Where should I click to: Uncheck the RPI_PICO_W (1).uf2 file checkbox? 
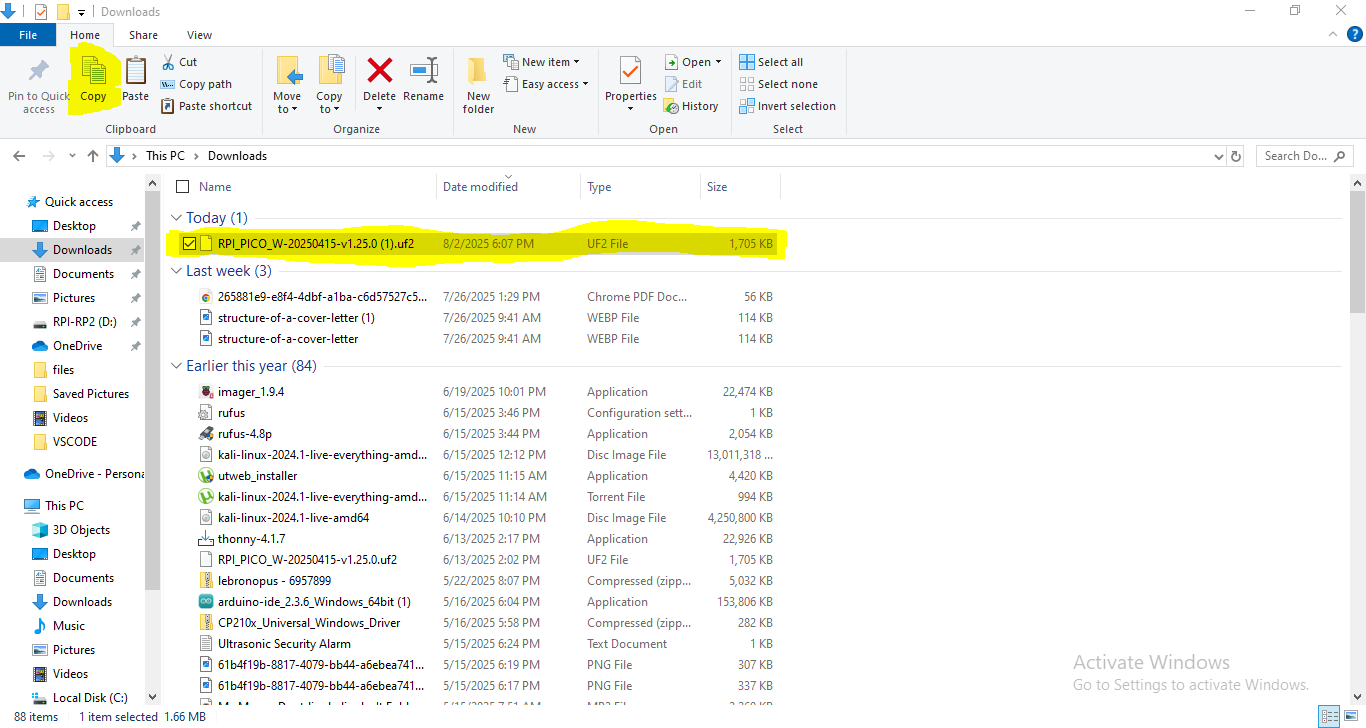(x=189, y=243)
